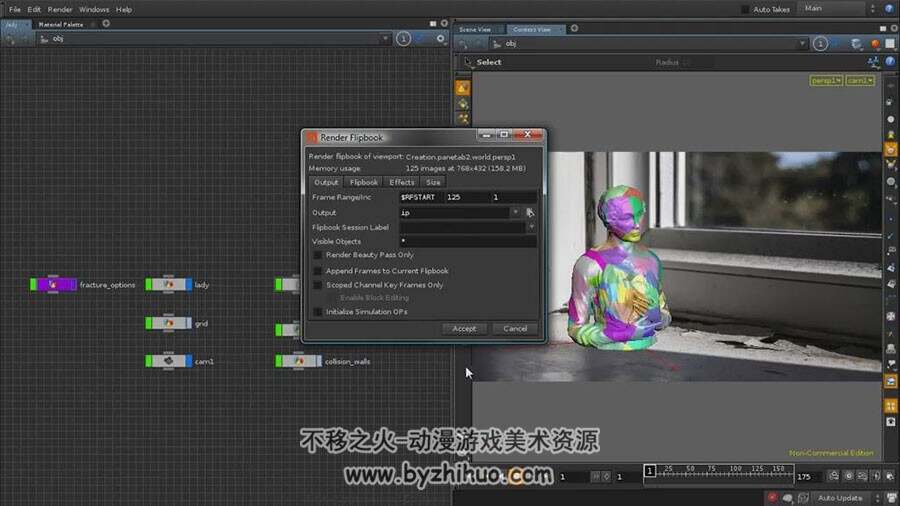Open the Effects tab in dialog

point(401,182)
